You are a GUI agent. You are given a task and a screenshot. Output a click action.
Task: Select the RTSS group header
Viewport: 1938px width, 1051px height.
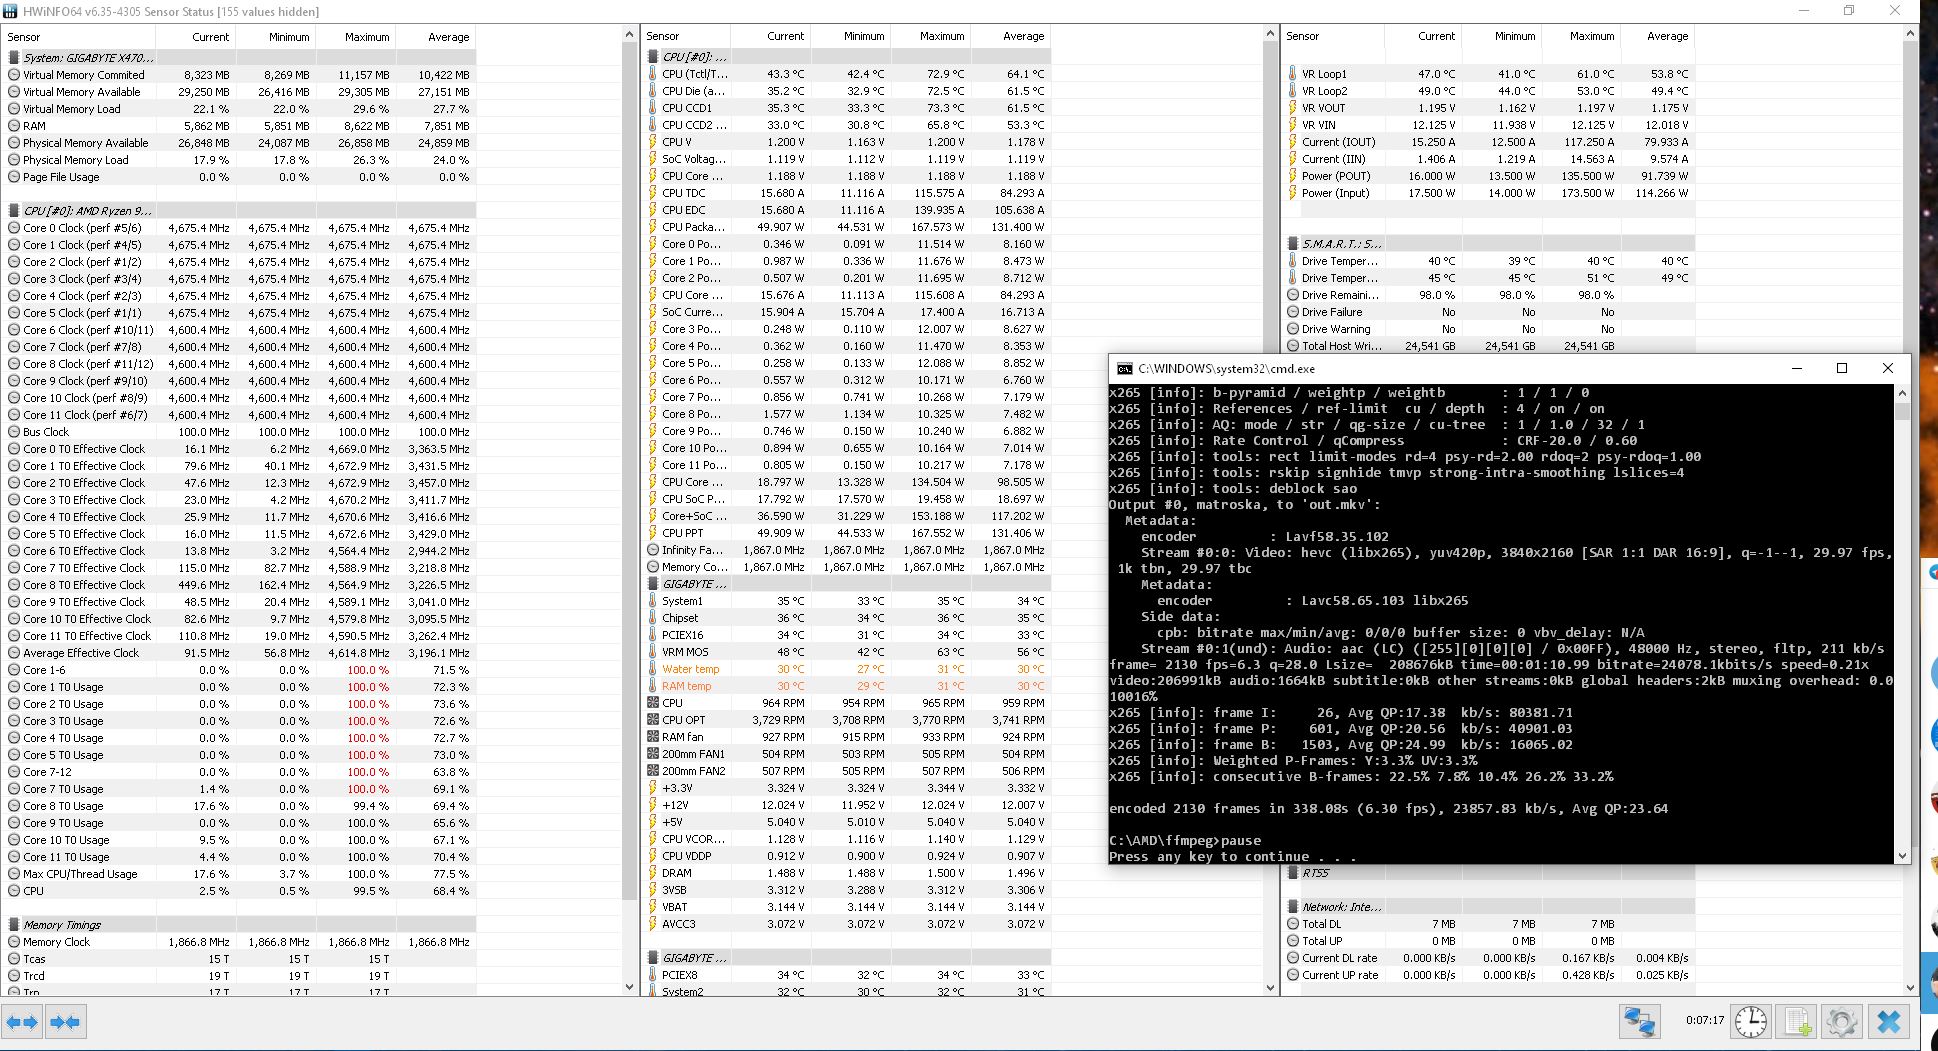point(1490,873)
